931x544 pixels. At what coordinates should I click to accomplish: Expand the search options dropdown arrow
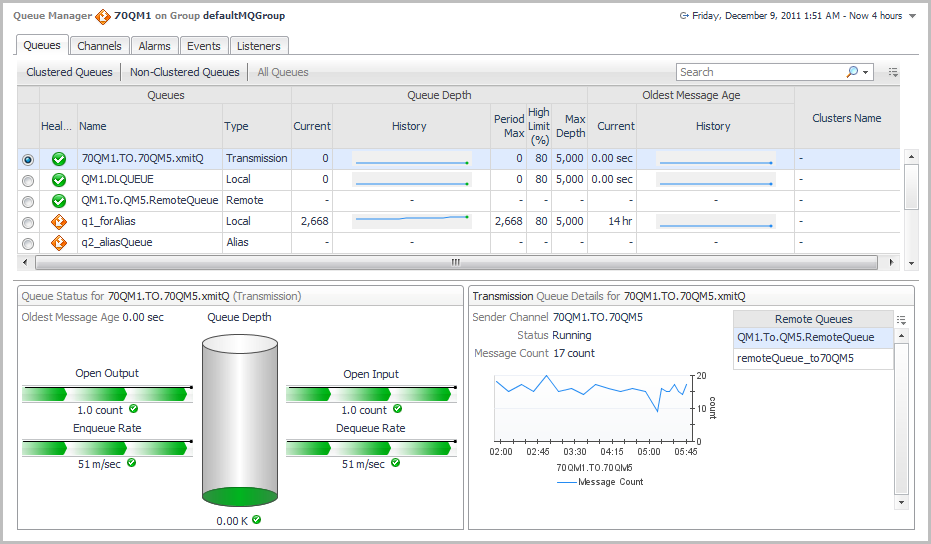point(865,72)
